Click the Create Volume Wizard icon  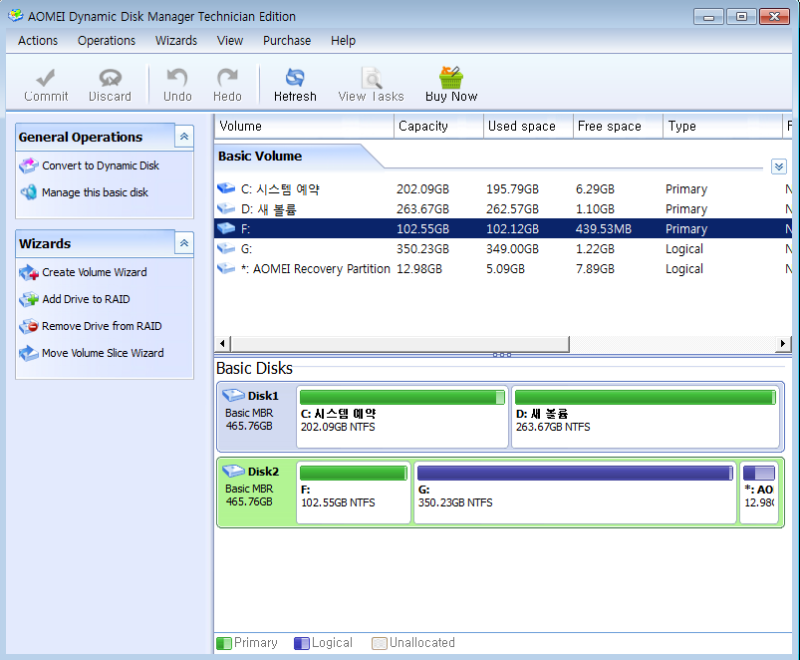tap(29, 272)
